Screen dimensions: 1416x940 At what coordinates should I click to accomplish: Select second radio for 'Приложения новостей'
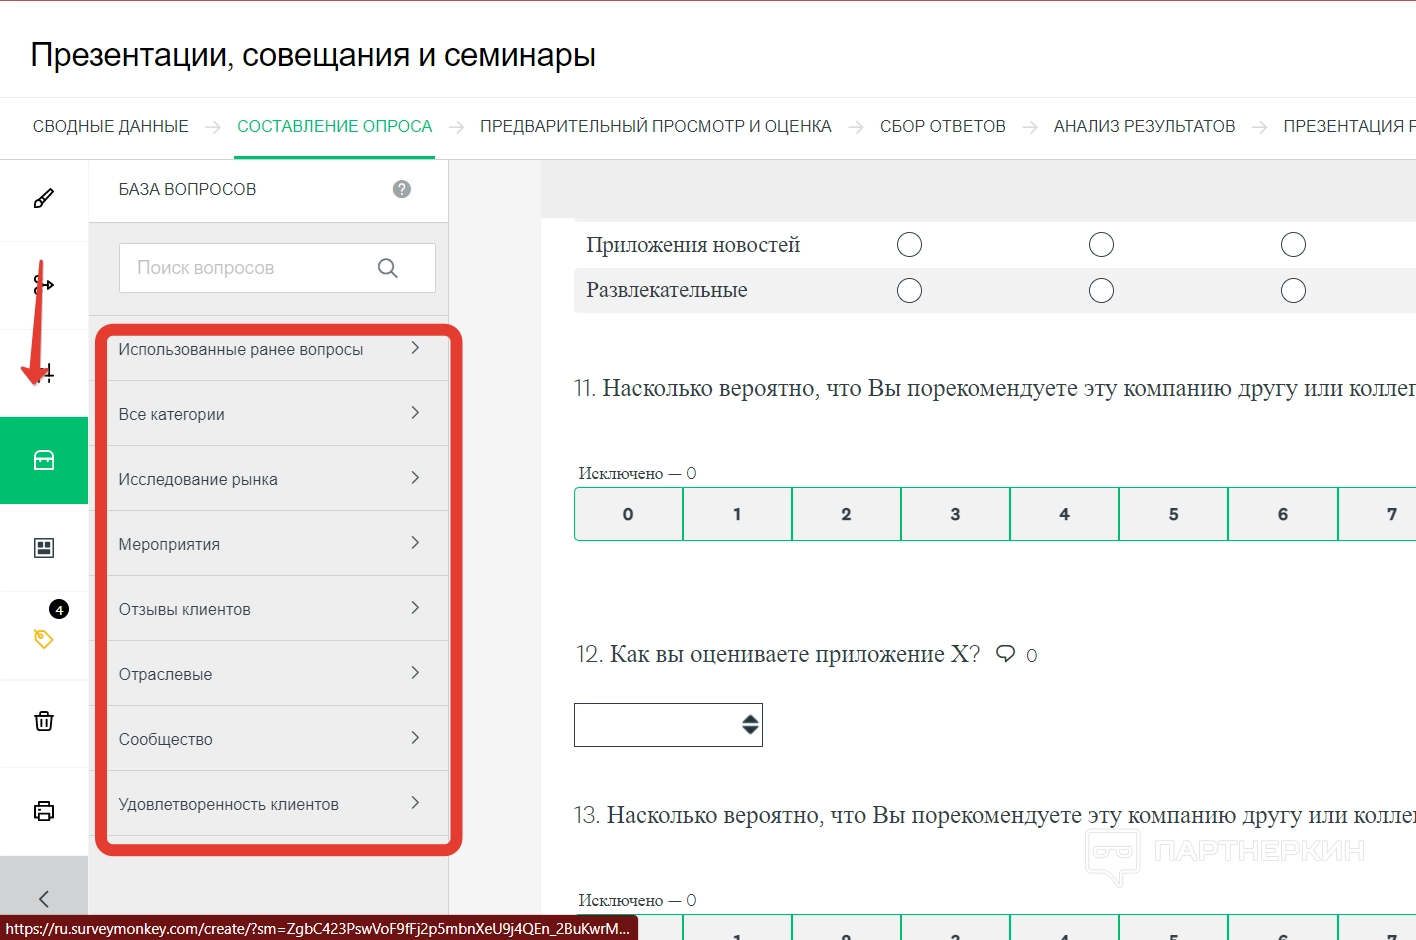(1101, 245)
